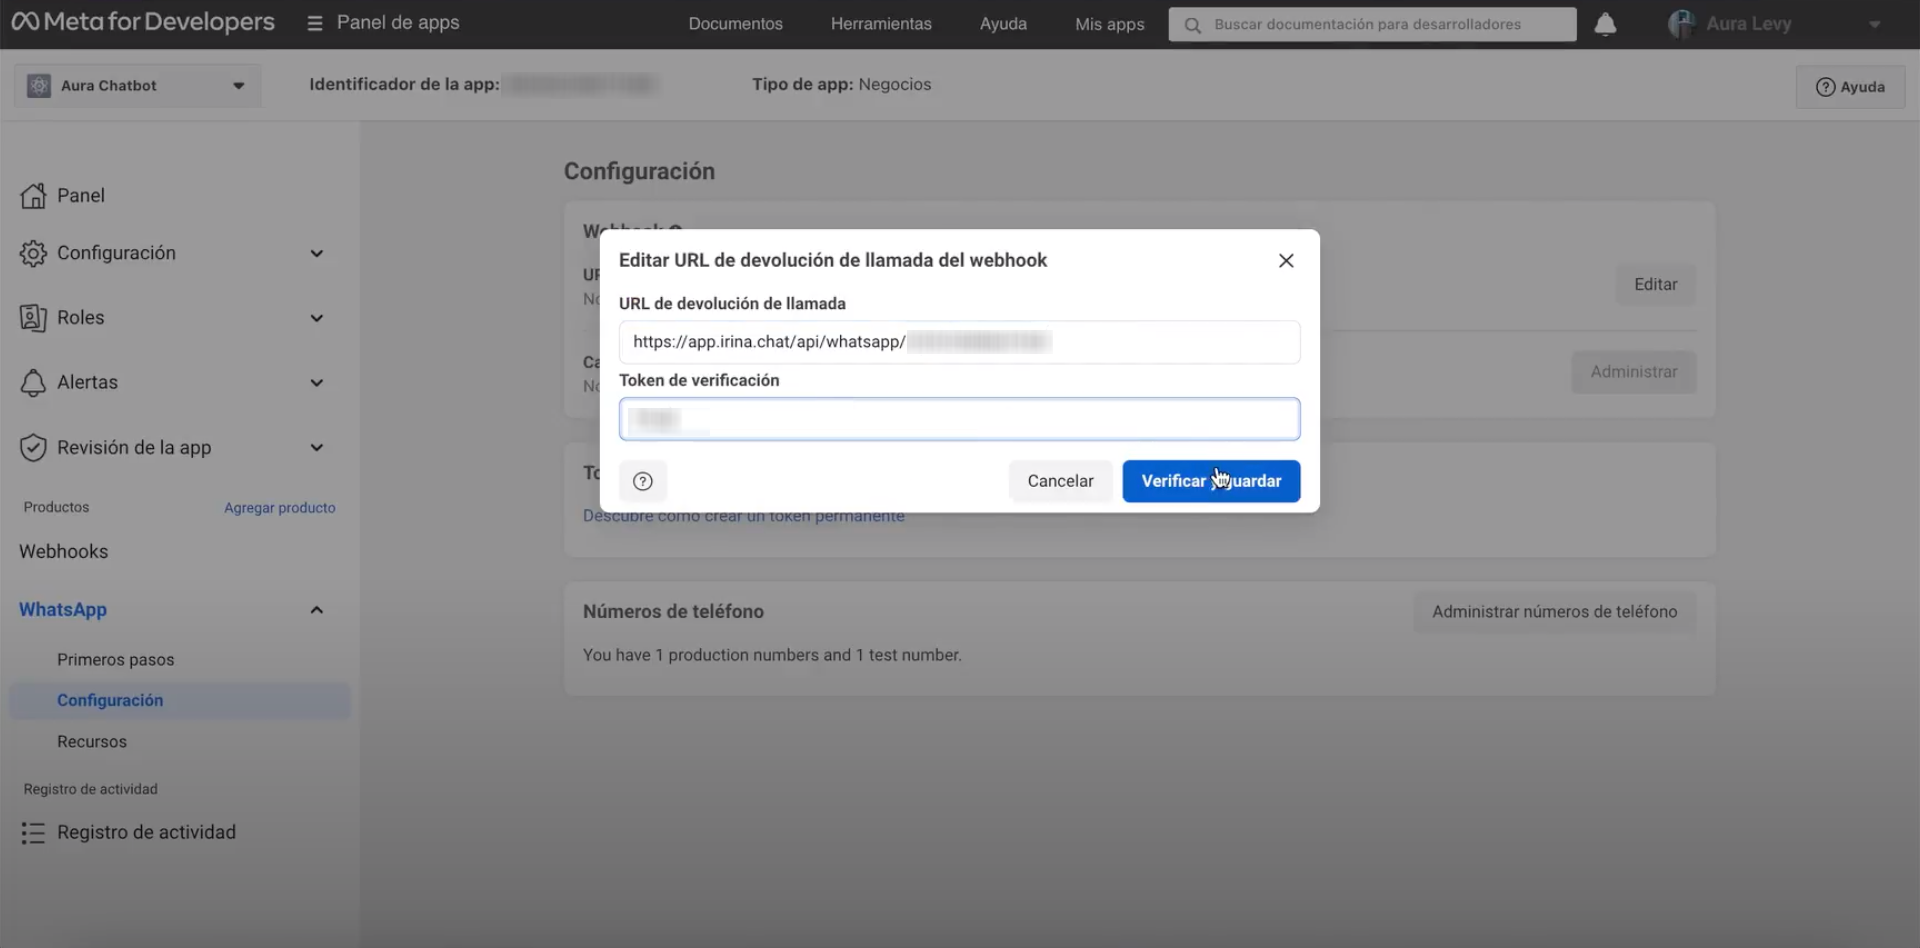
Task: Open Descubre cómo crear un token permanente link
Action: click(x=744, y=516)
